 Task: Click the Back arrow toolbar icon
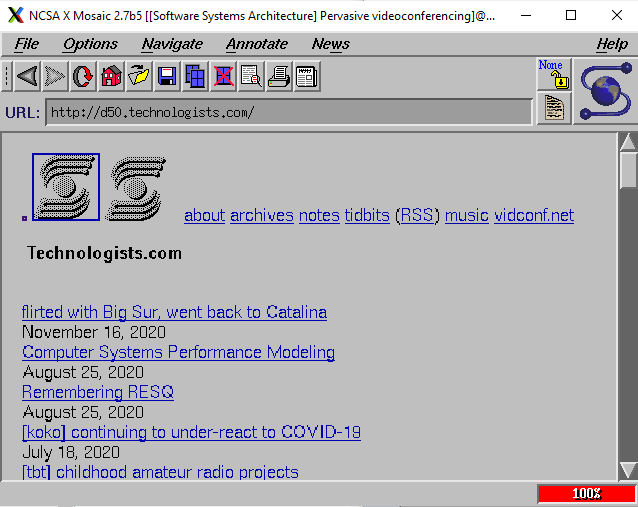(x=27, y=76)
